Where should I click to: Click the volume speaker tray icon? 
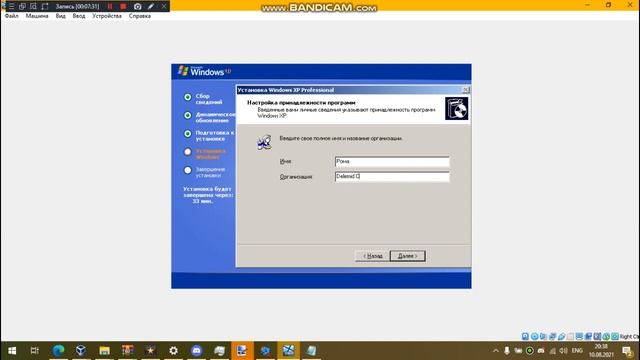(x=564, y=351)
